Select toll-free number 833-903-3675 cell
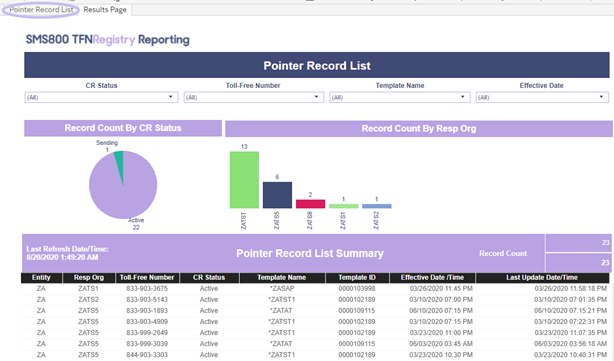 pyautogui.click(x=147, y=289)
